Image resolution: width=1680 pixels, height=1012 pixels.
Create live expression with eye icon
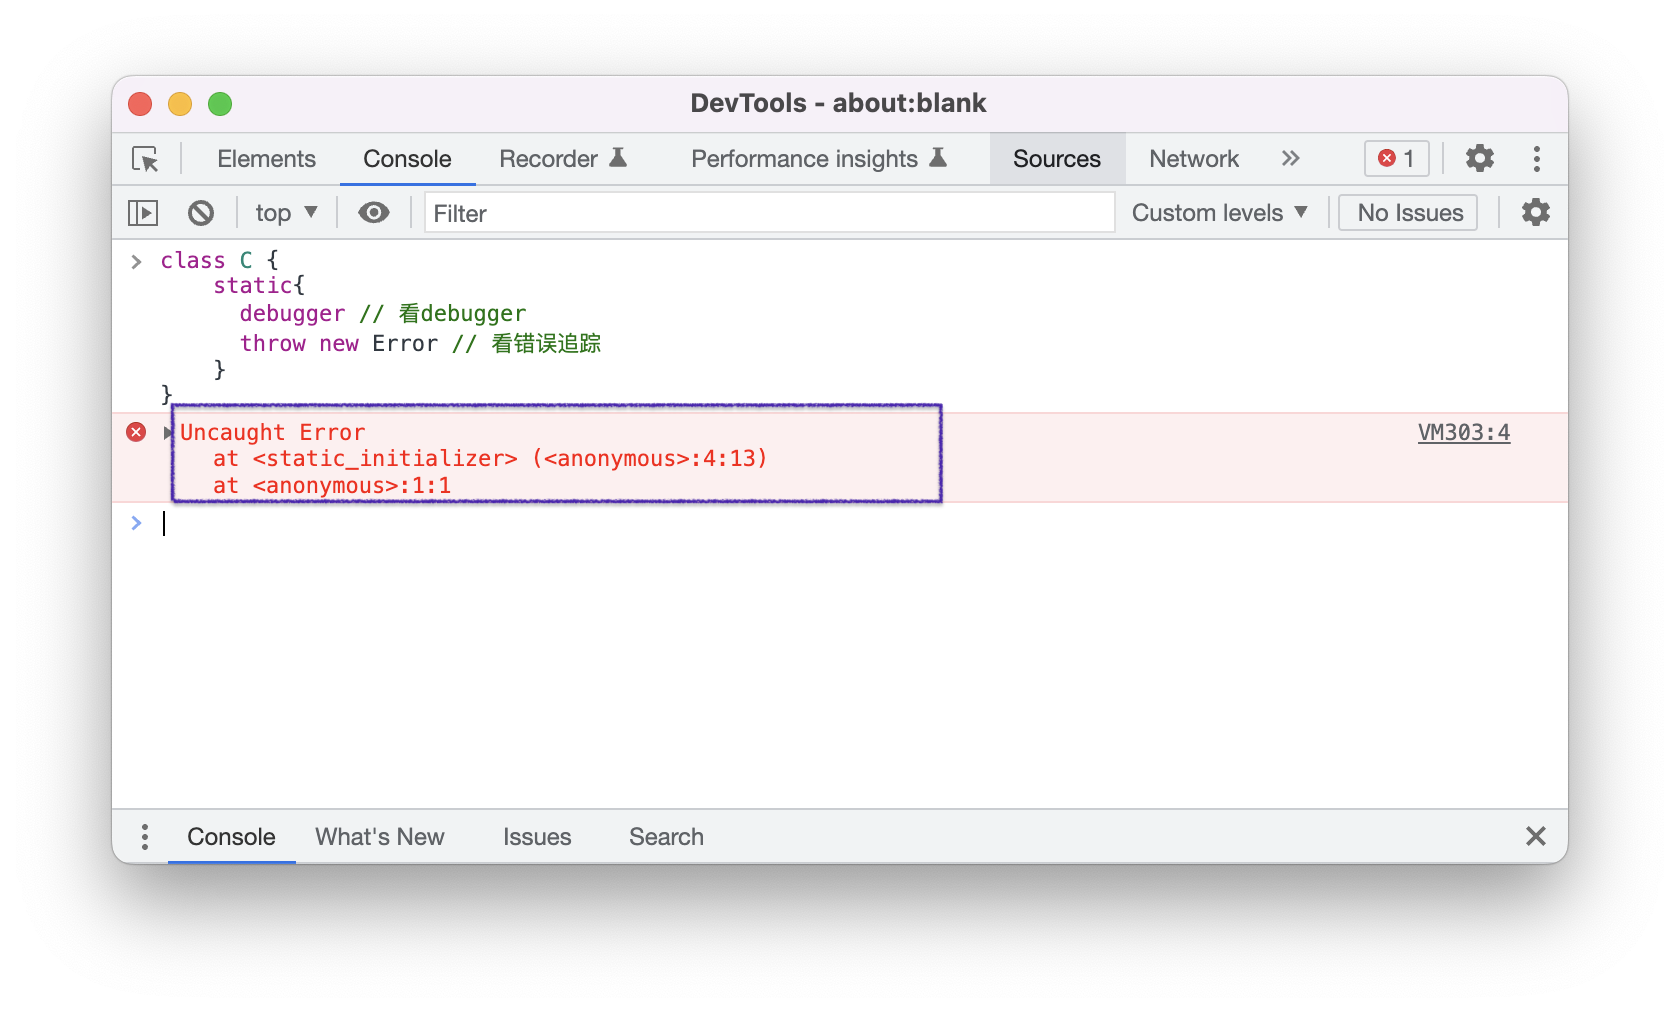(374, 212)
